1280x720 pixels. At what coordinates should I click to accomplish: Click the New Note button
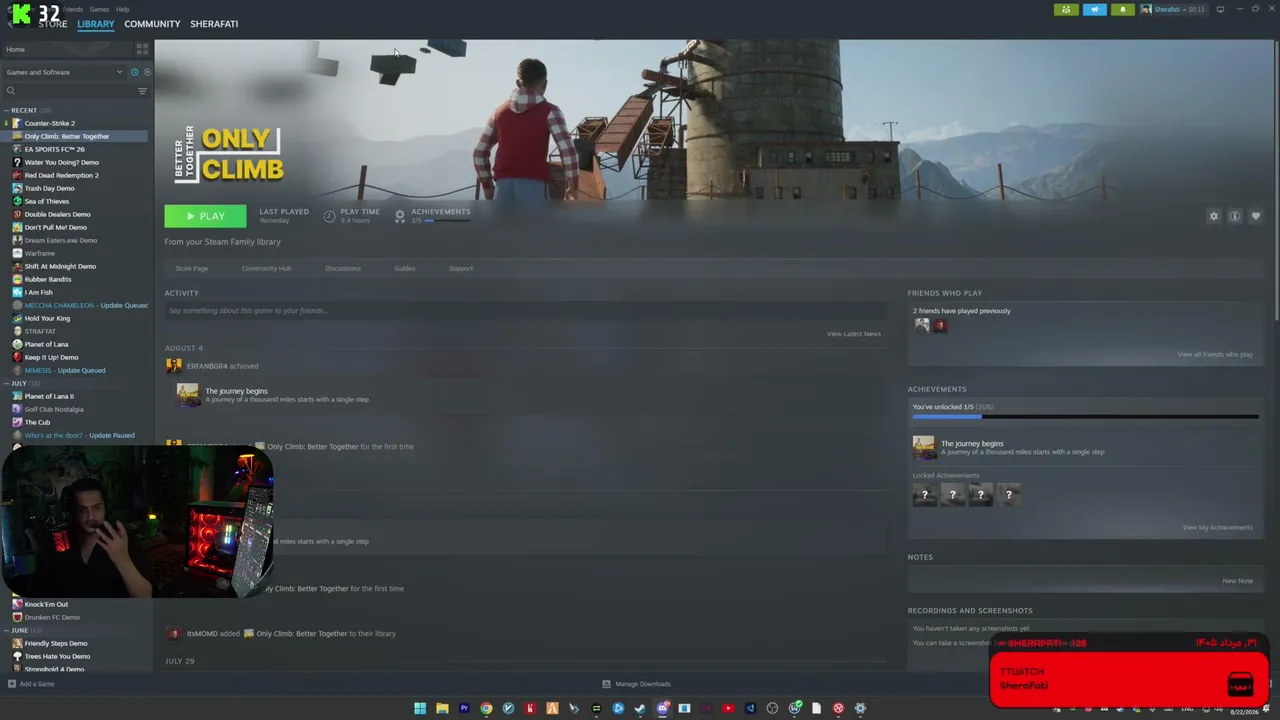coord(1237,581)
